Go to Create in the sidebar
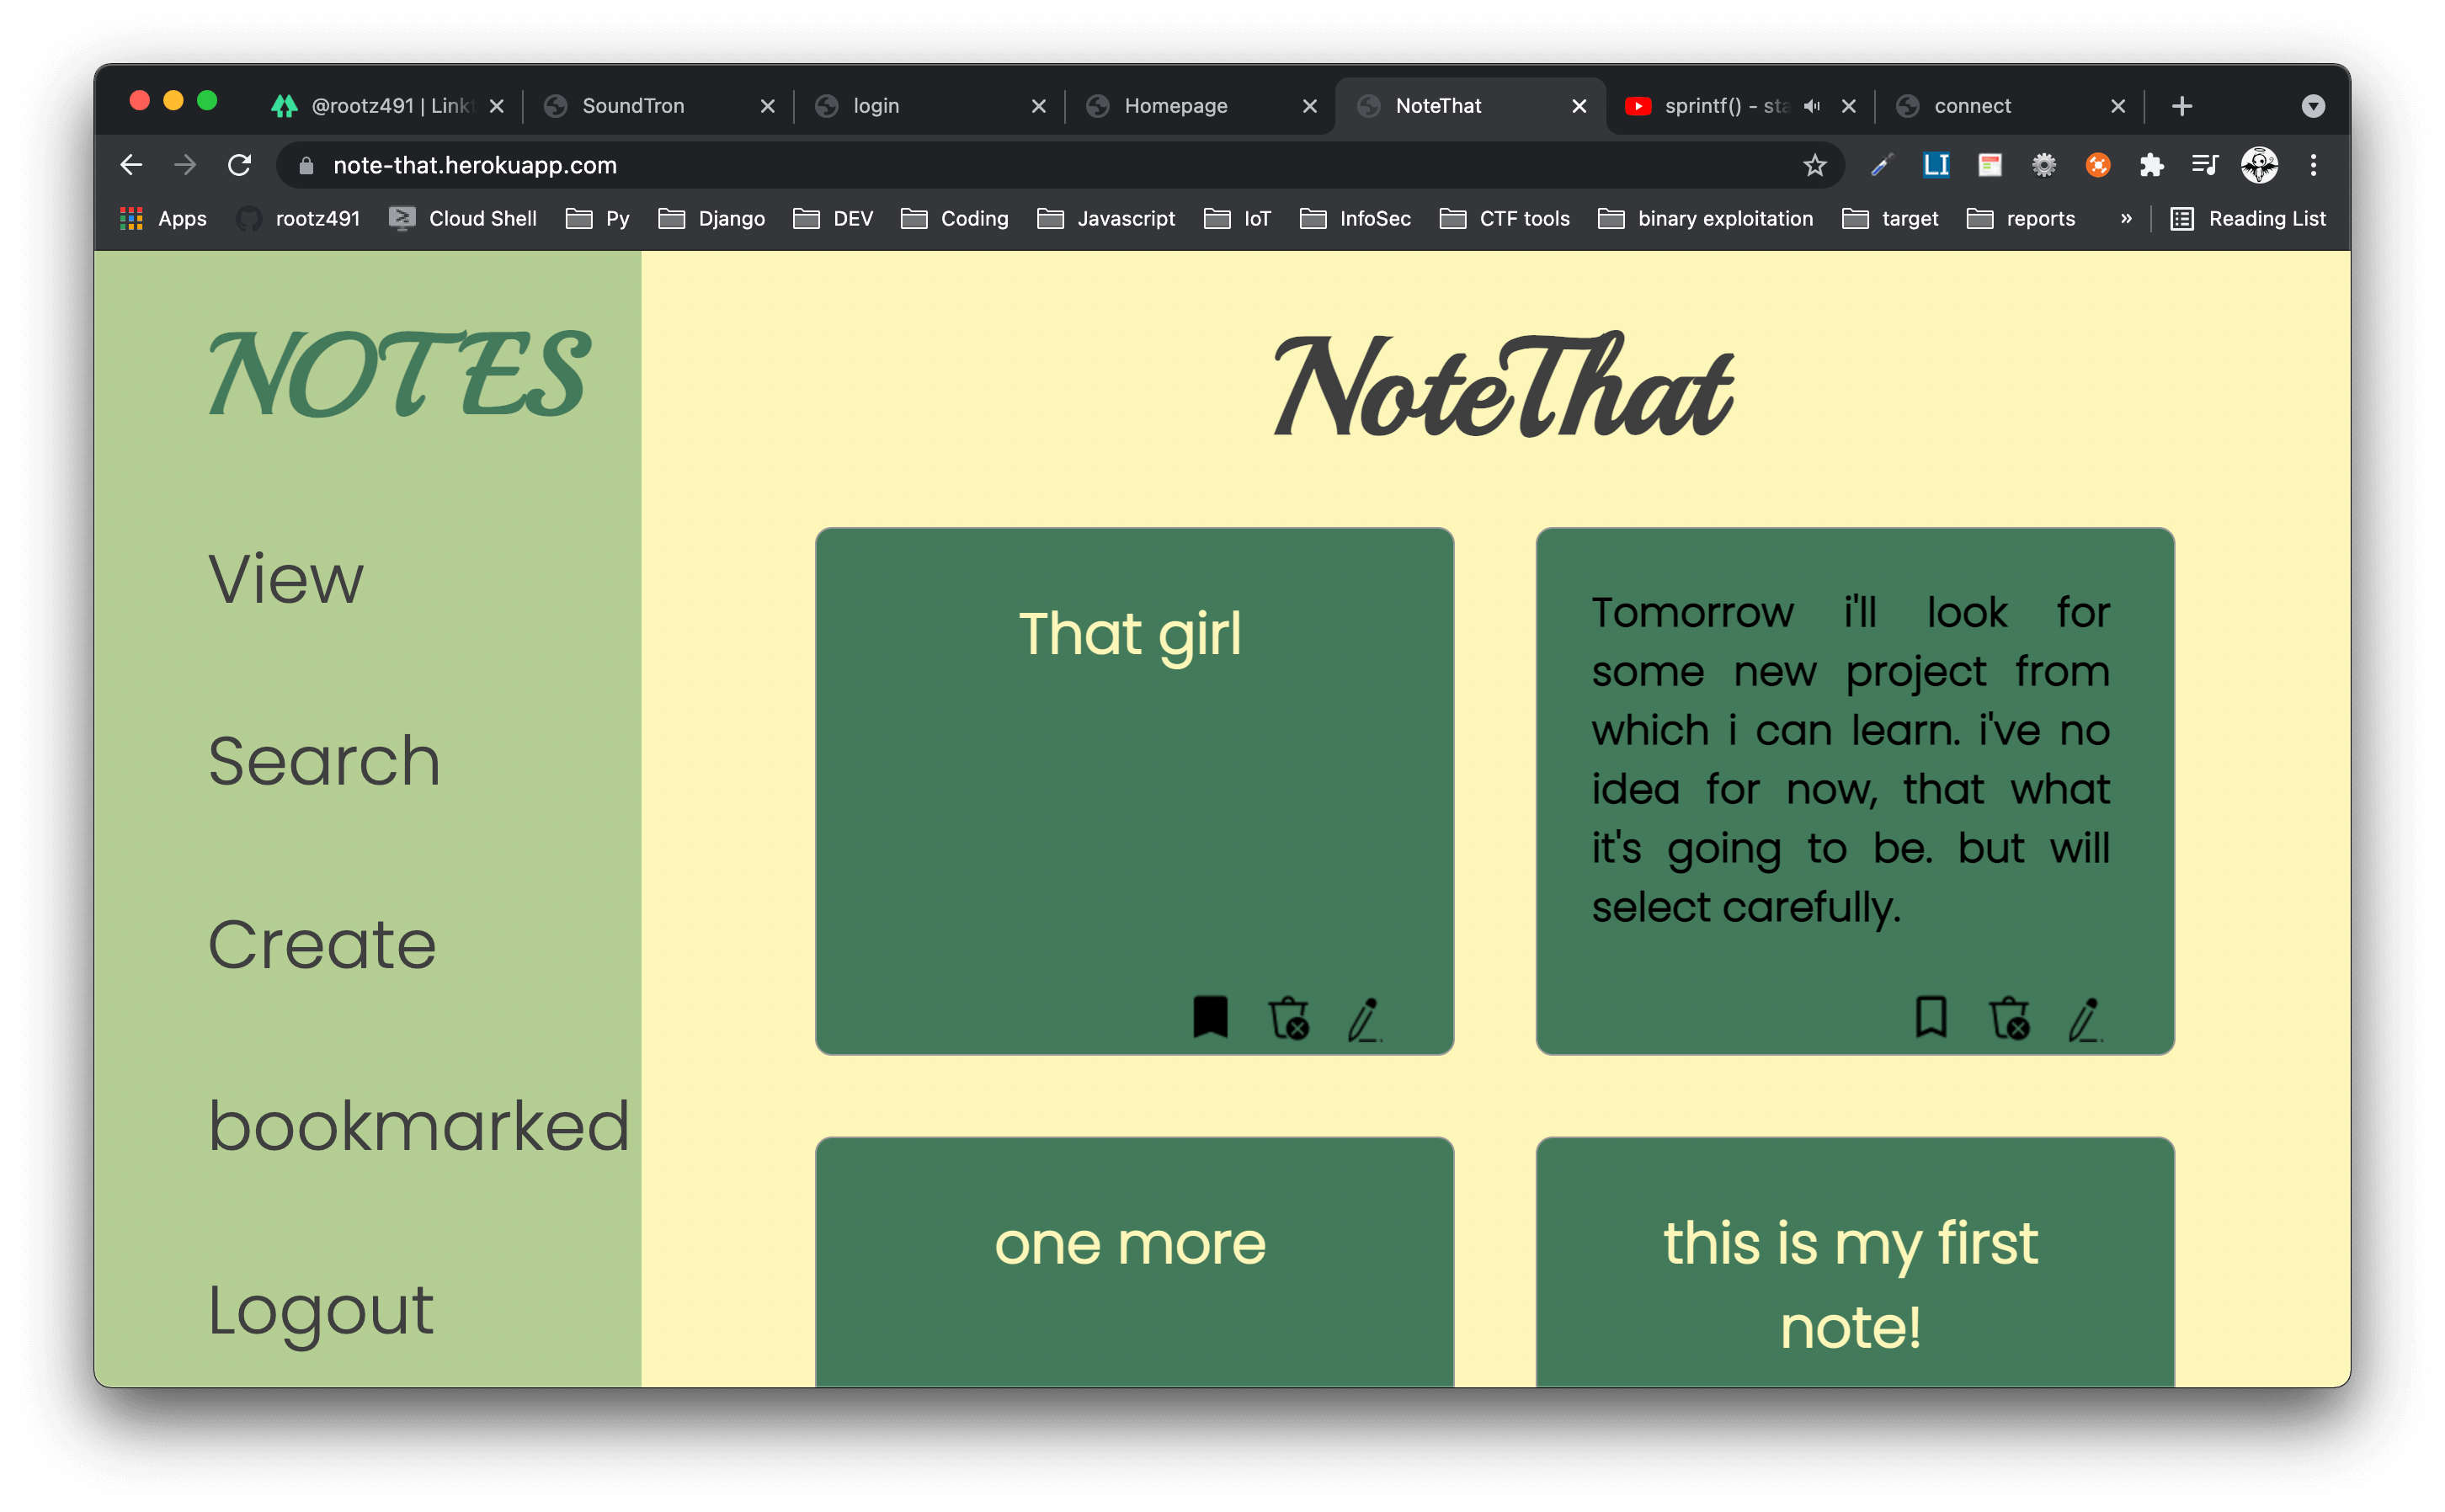This screenshot has width=2445, height=1512. [x=322, y=944]
